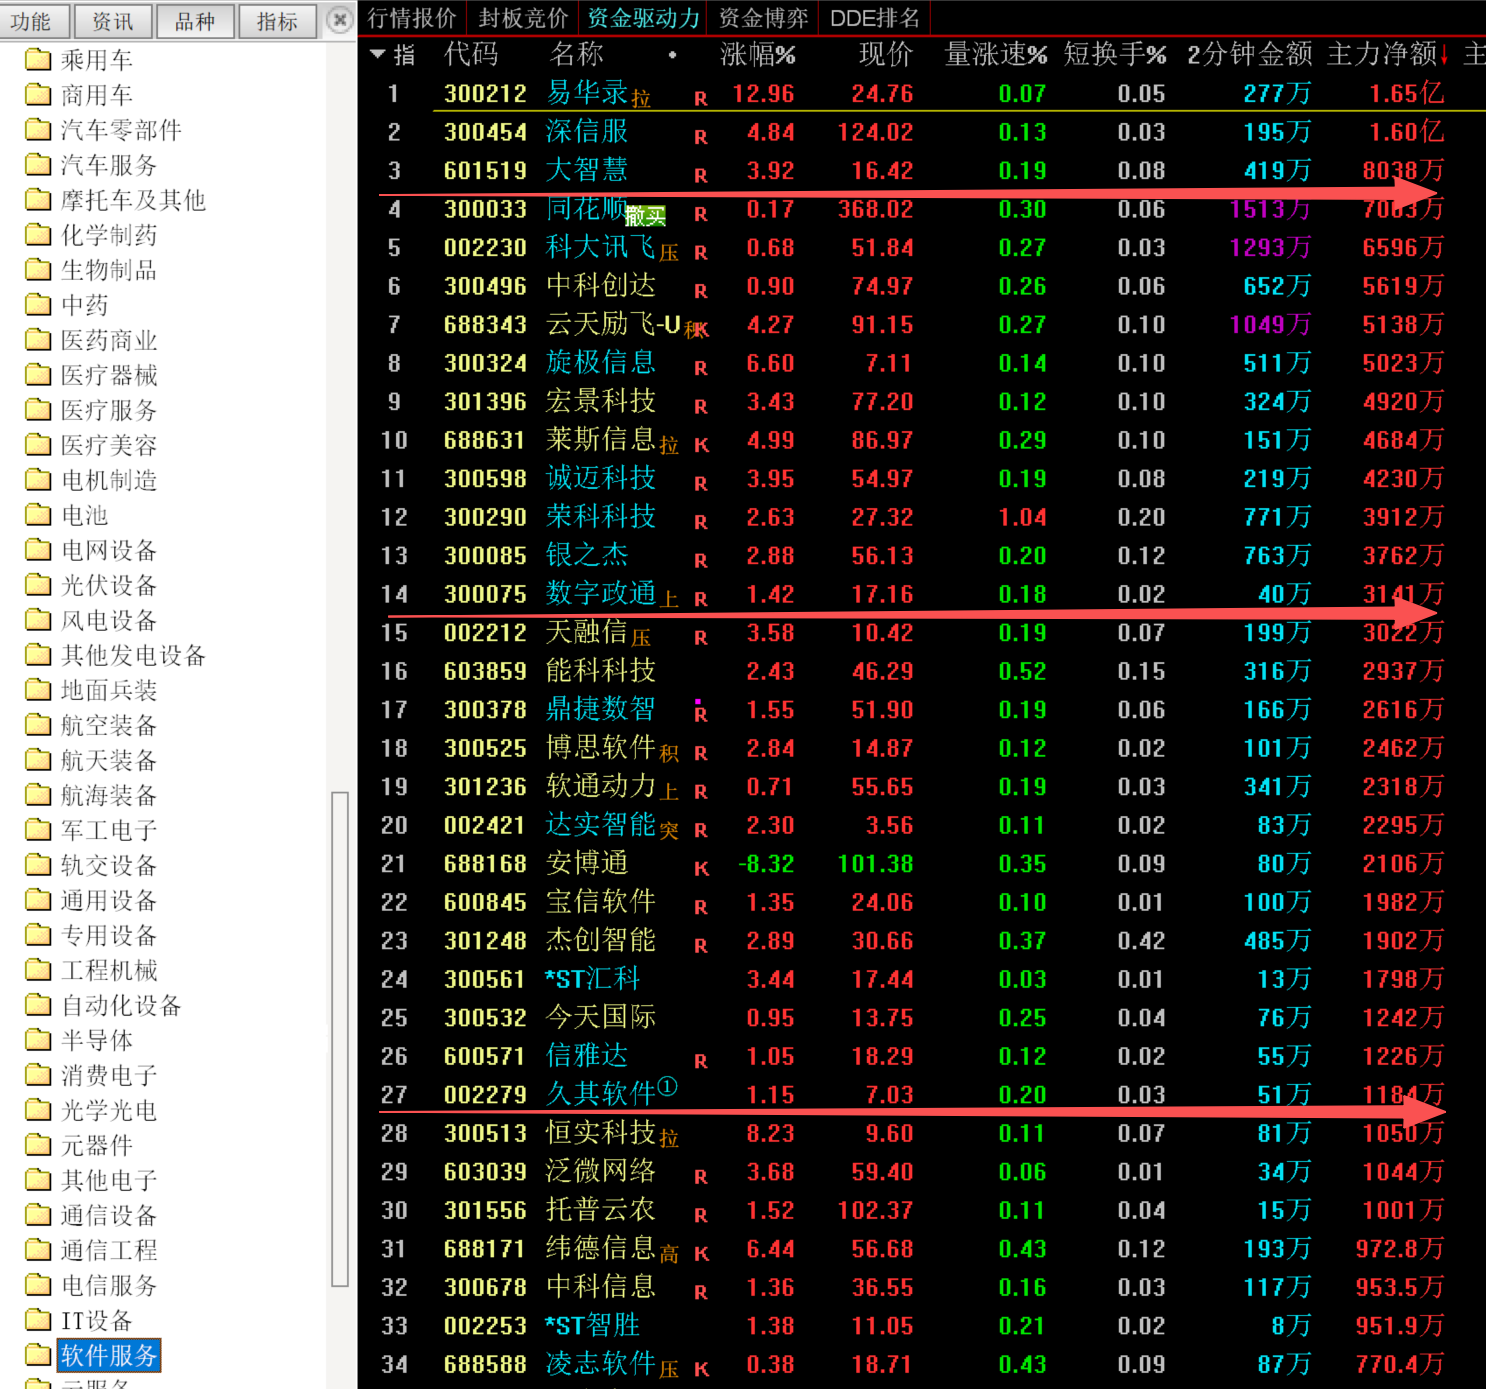This screenshot has height=1389, width=1486.
Task: Click the 撤买 tag on 同花顺
Action: point(646,216)
